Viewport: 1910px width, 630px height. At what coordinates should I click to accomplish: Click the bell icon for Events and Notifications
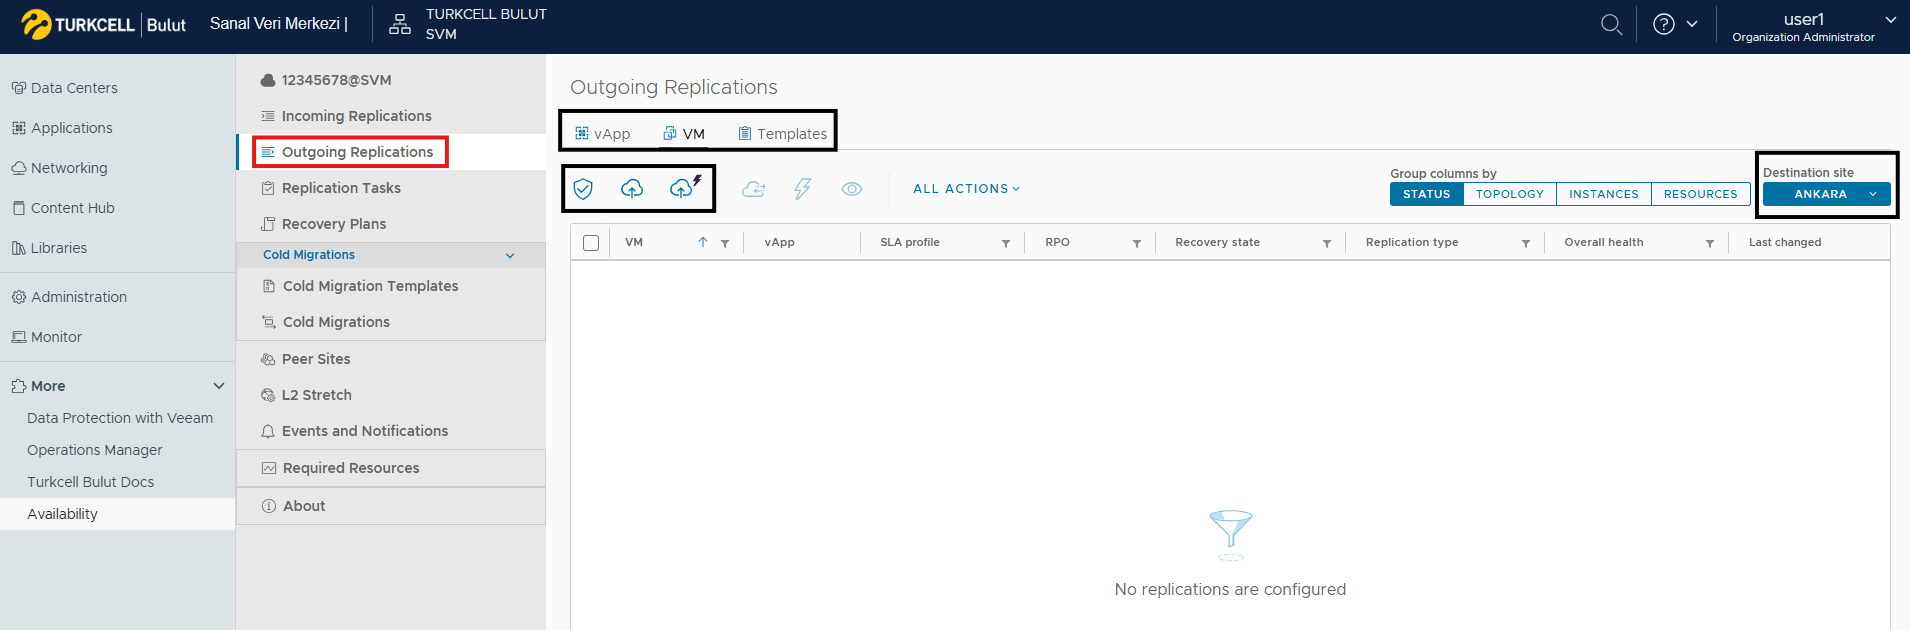[x=268, y=431]
